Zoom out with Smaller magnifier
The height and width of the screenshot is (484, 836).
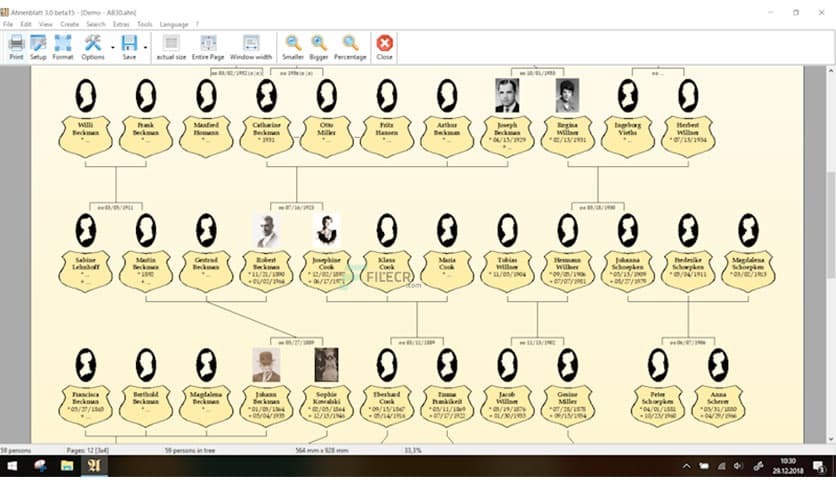293,47
